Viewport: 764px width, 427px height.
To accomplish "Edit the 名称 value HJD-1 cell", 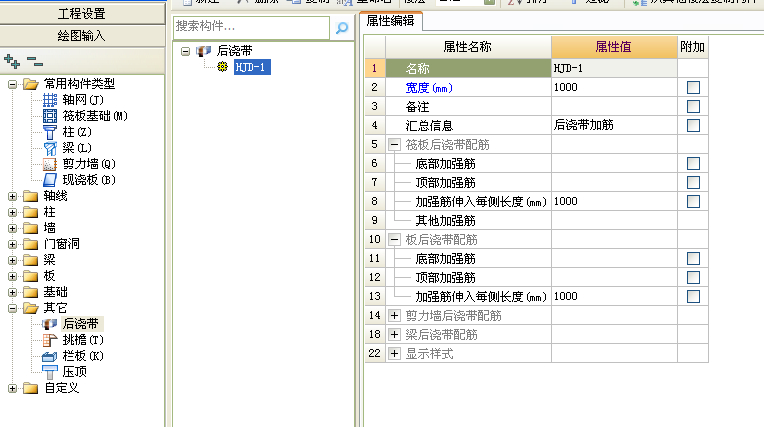I will 614,68.
